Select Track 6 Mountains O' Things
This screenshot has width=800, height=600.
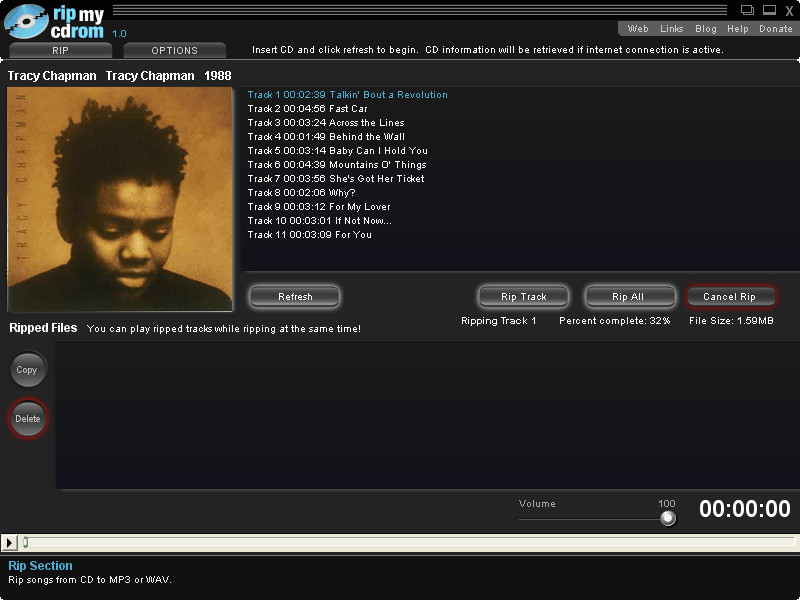point(337,165)
